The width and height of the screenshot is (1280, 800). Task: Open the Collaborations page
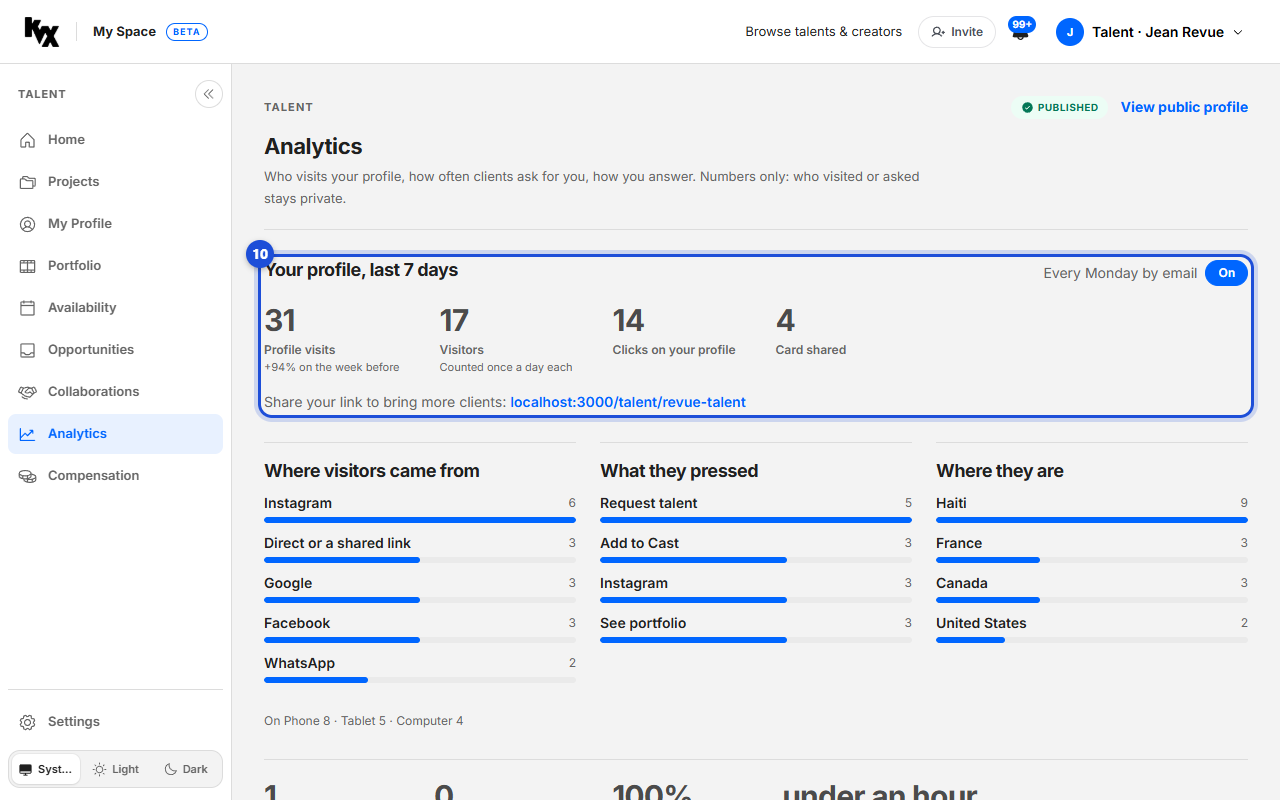pos(115,392)
